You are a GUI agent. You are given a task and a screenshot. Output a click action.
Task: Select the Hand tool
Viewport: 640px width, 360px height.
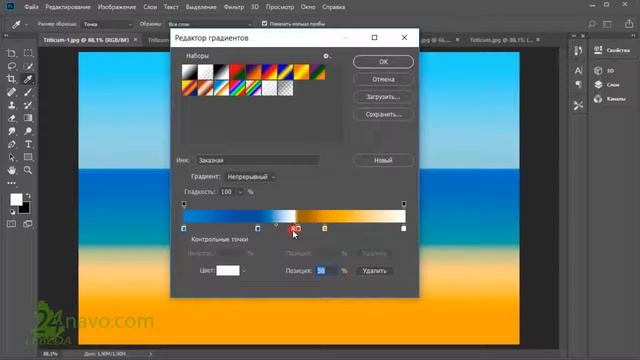11,170
